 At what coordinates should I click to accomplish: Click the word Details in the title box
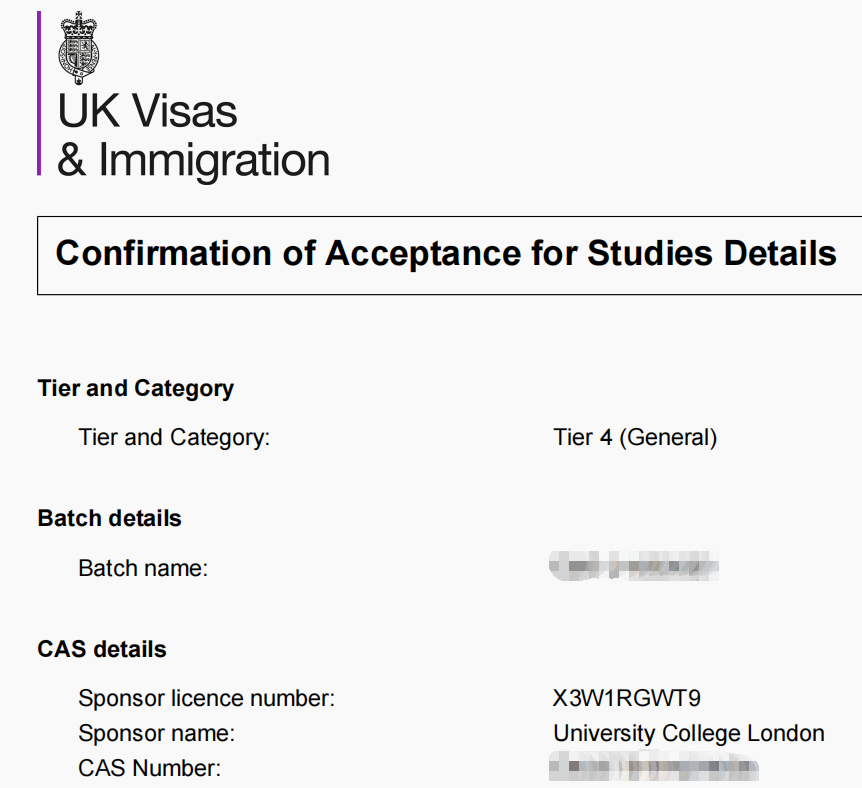[x=777, y=253]
